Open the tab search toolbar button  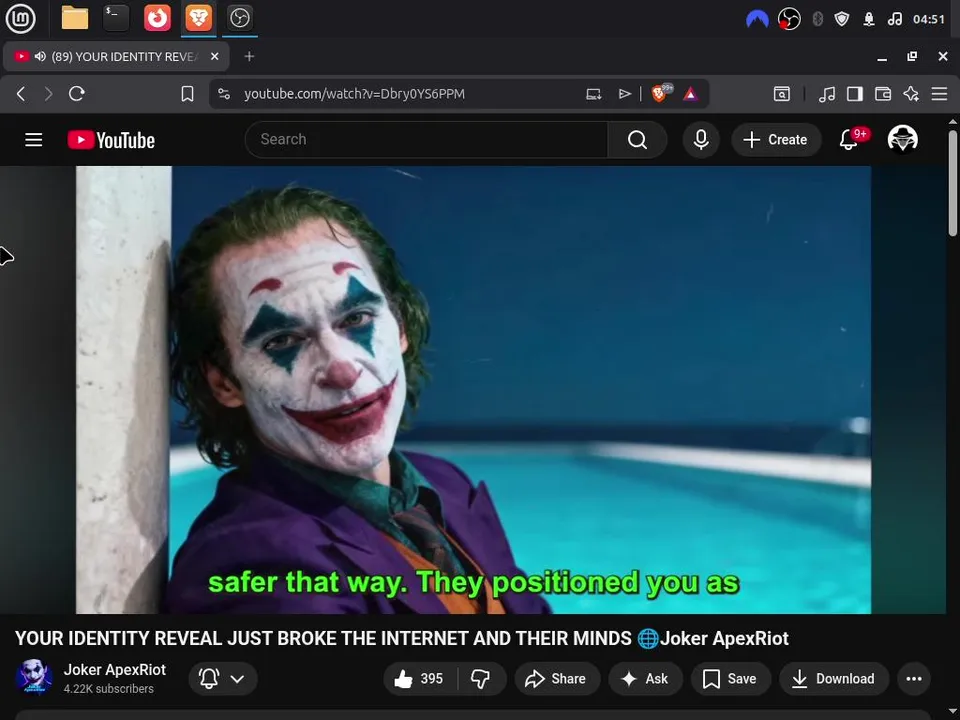(x=781, y=94)
